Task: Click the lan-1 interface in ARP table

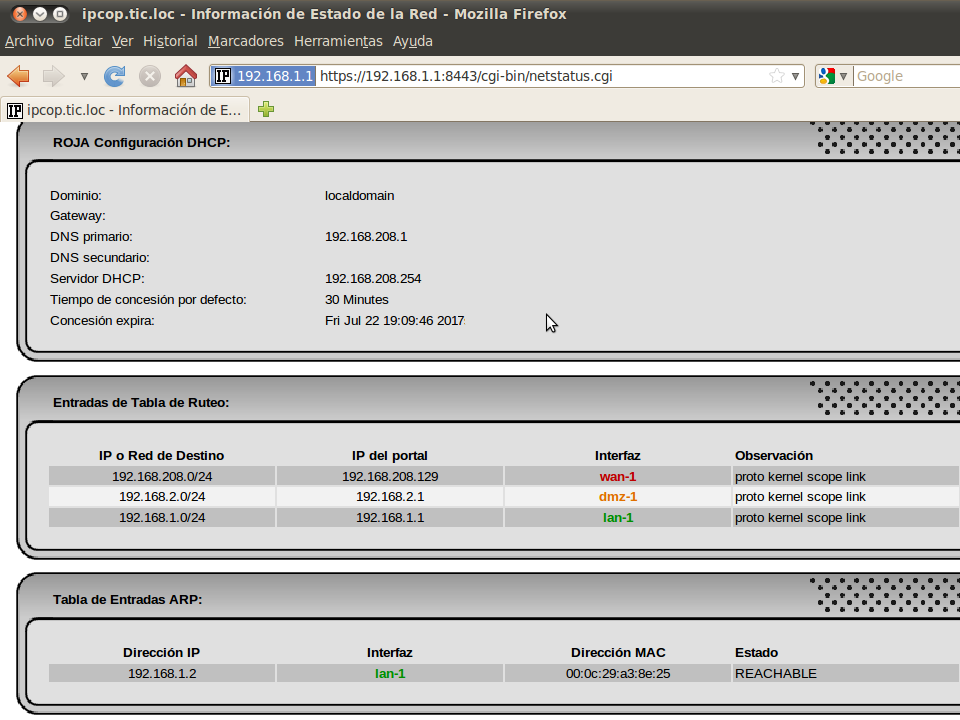Action: 389,673
